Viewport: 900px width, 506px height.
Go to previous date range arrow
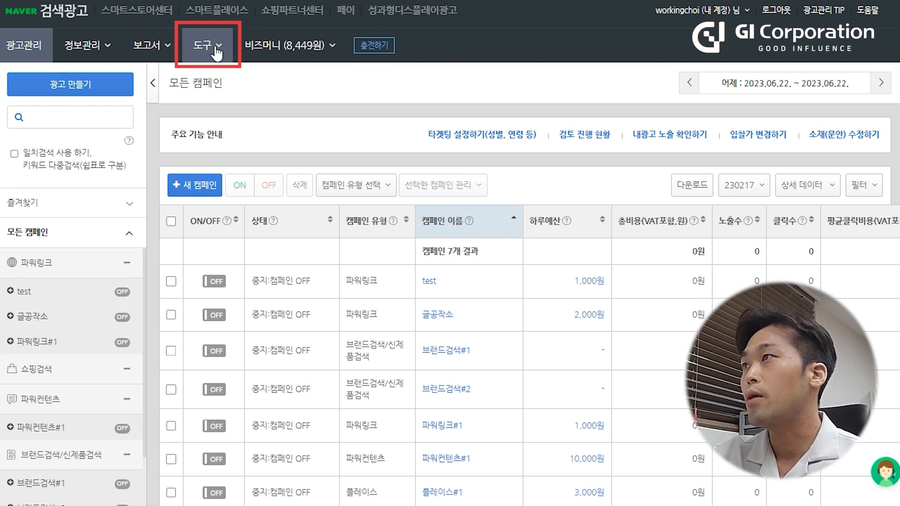[x=689, y=83]
